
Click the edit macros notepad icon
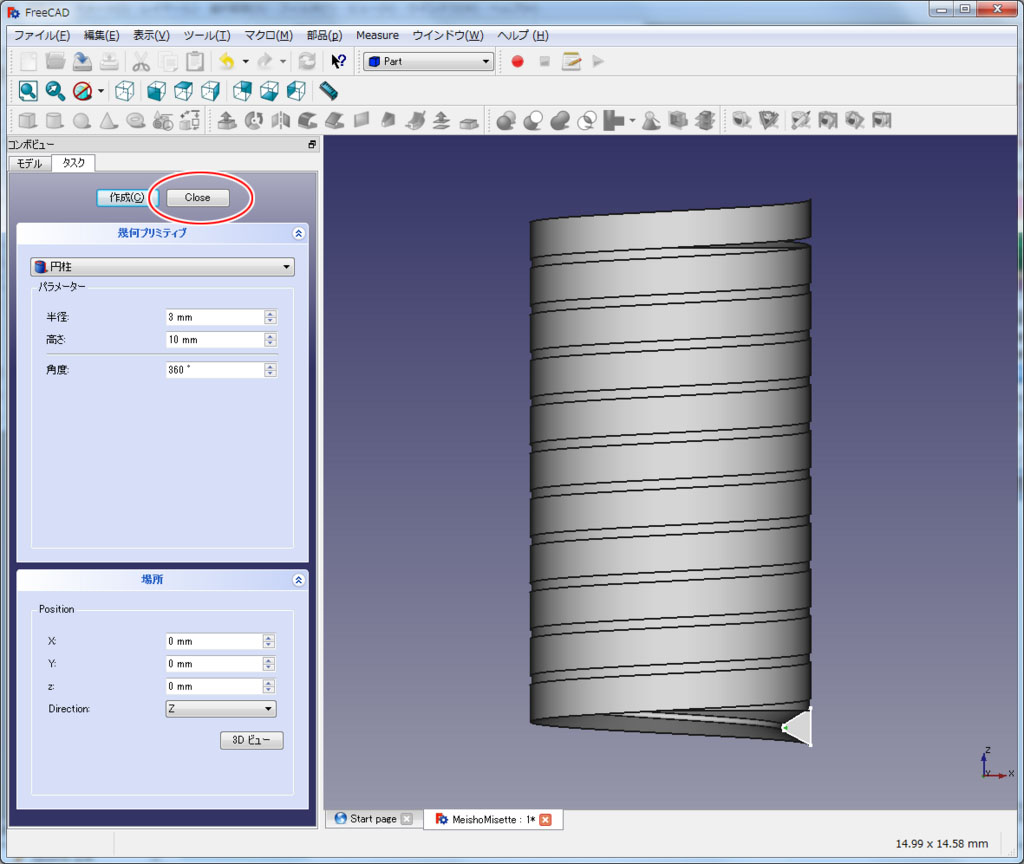click(x=571, y=61)
